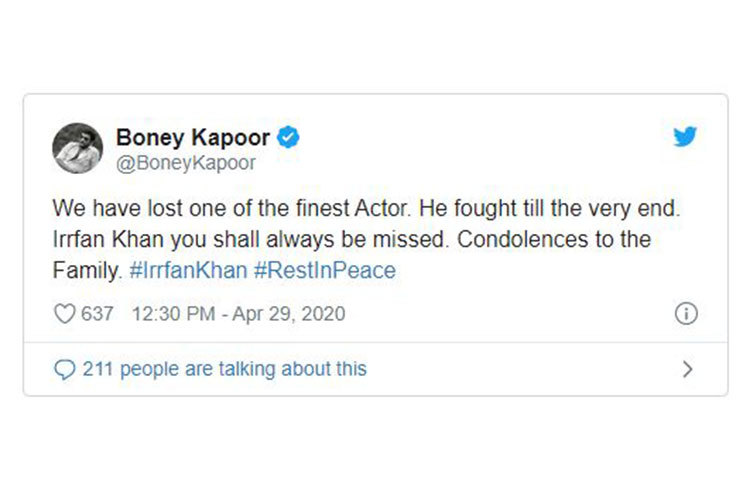This screenshot has height=480, width=750.
Task: Open the @BoneyKapoor handle link
Action: (x=186, y=162)
